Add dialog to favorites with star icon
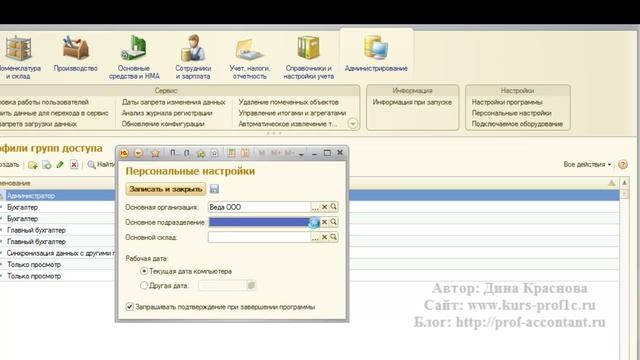This screenshot has height=360, width=640. point(155,153)
